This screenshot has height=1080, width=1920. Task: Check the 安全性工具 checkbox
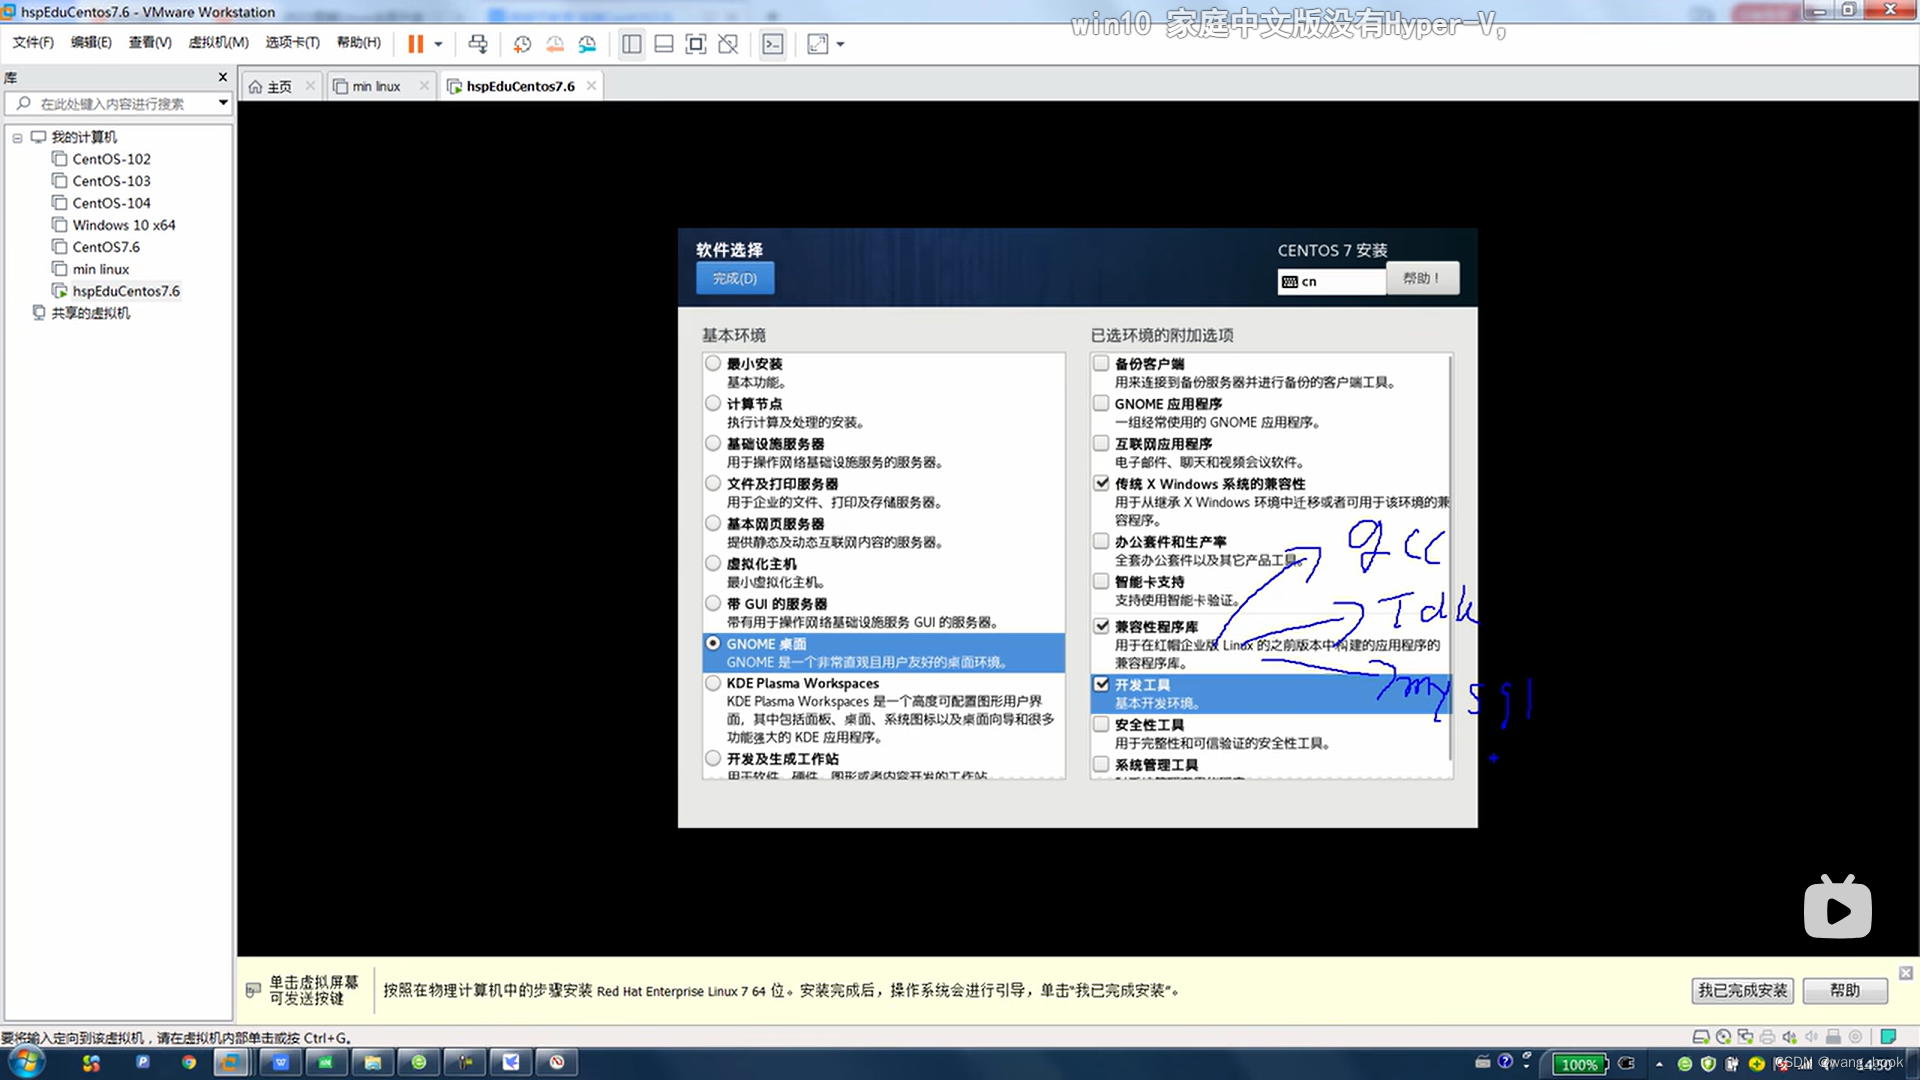[1101, 725]
